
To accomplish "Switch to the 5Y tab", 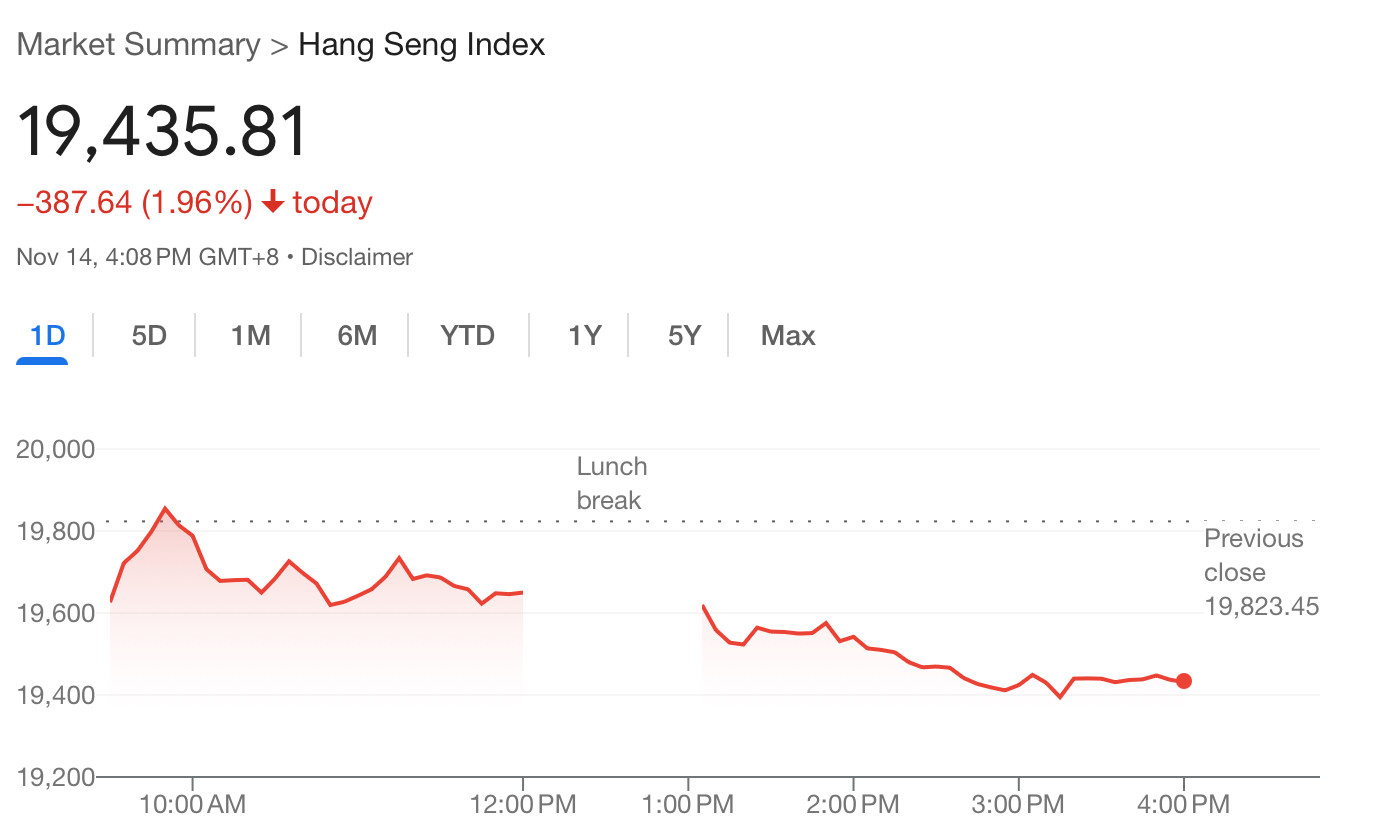I will click(x=685, y=336).
